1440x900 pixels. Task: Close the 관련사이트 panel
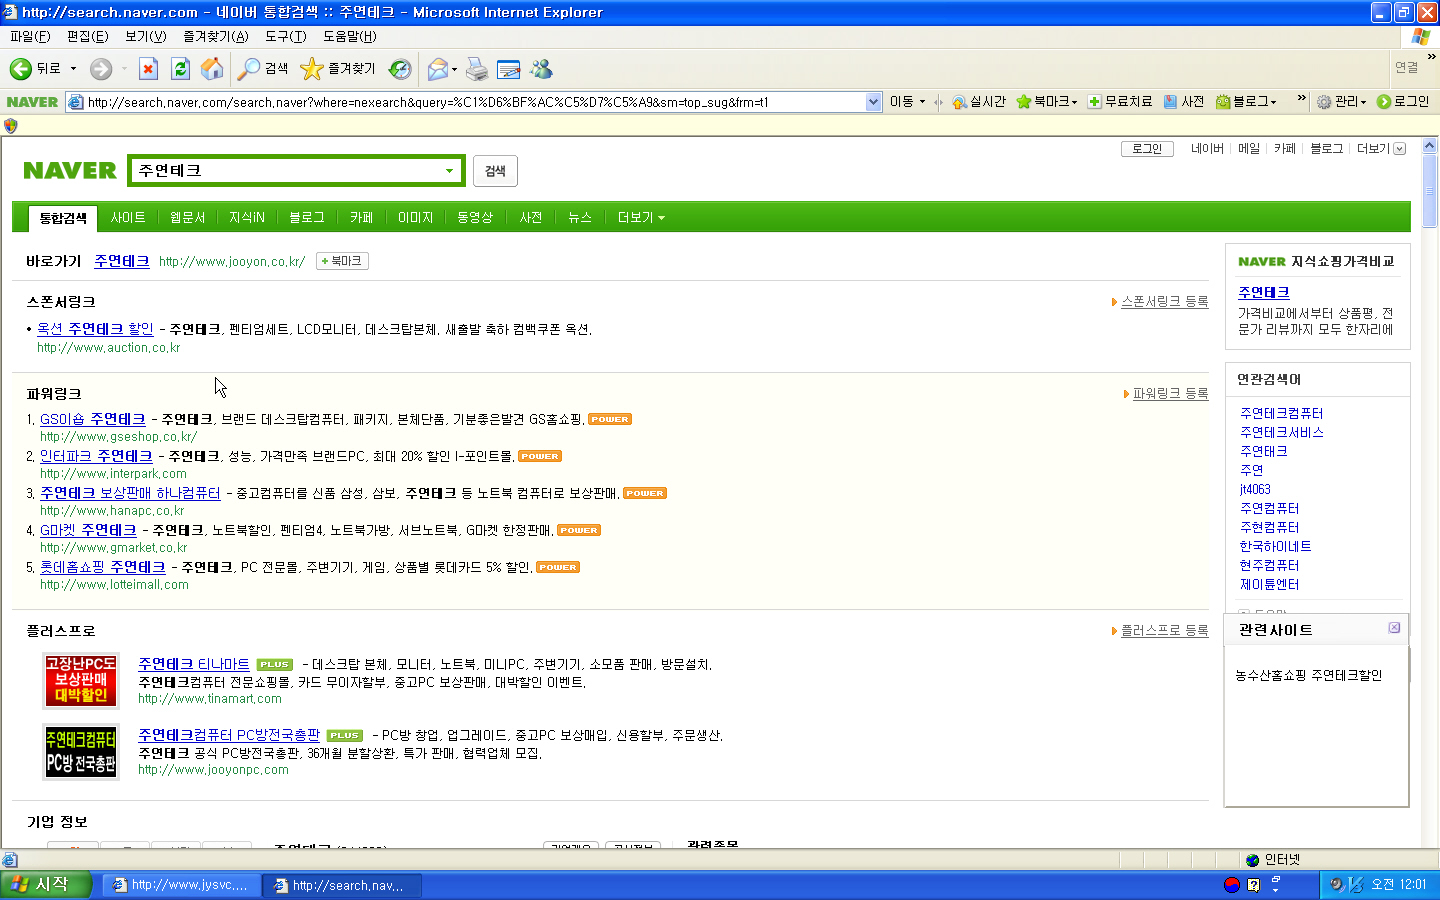click(x=1394, y=628)
